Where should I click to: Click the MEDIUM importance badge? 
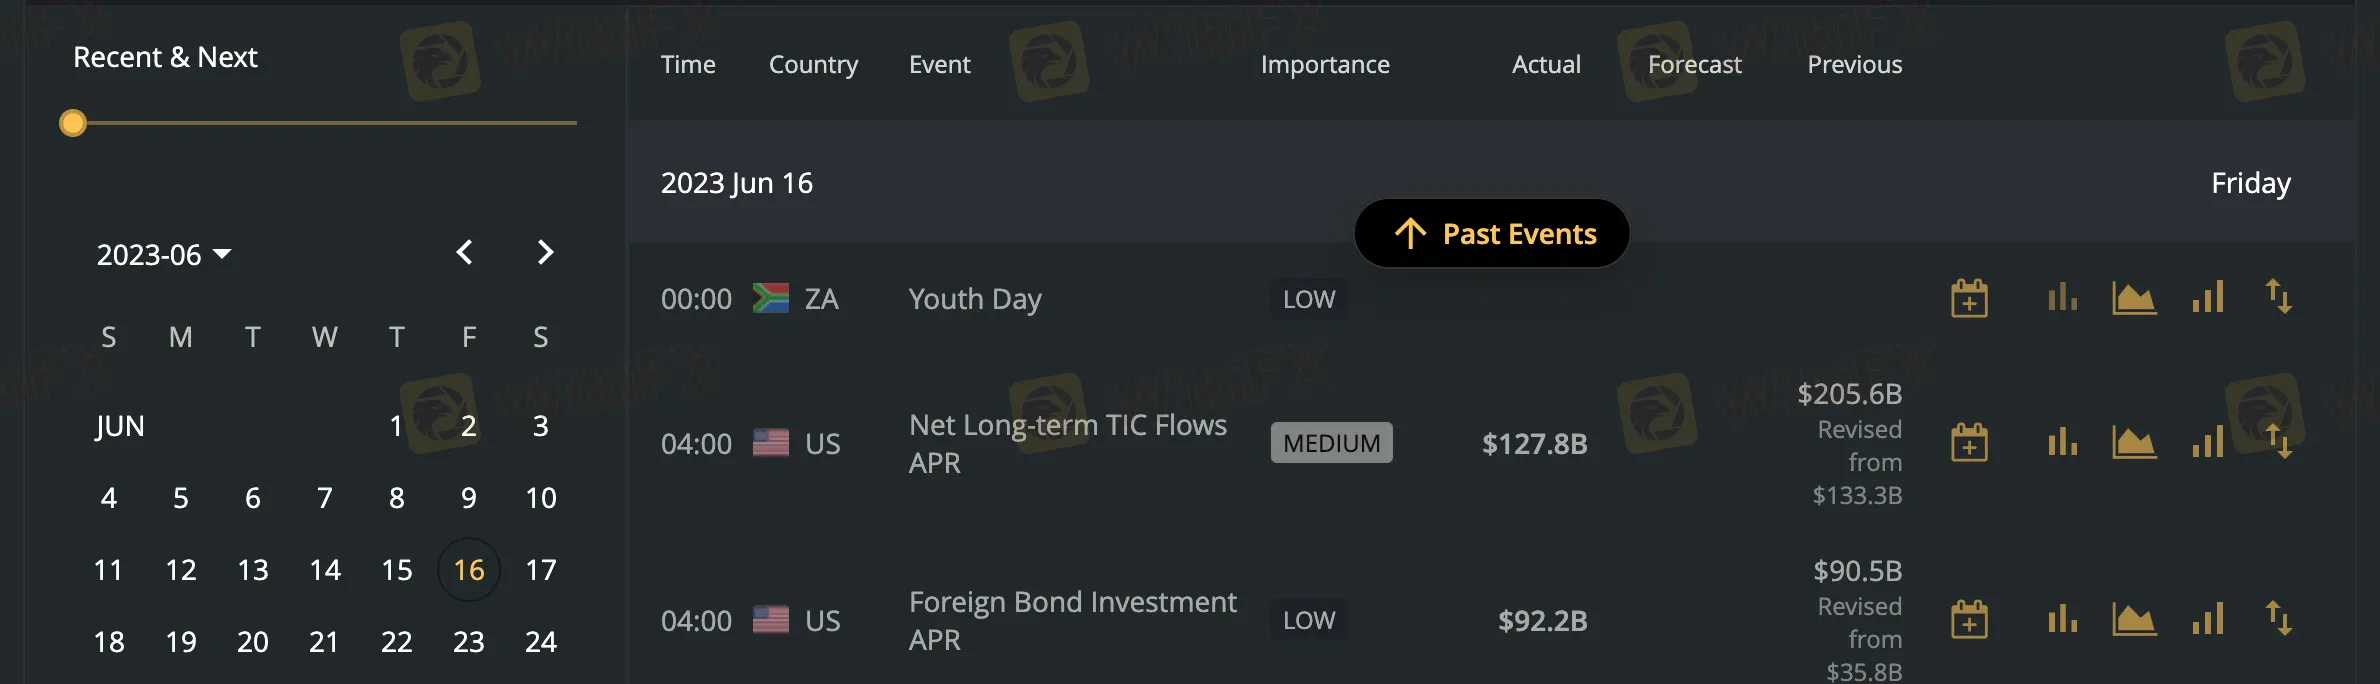tap(1331, 442)
